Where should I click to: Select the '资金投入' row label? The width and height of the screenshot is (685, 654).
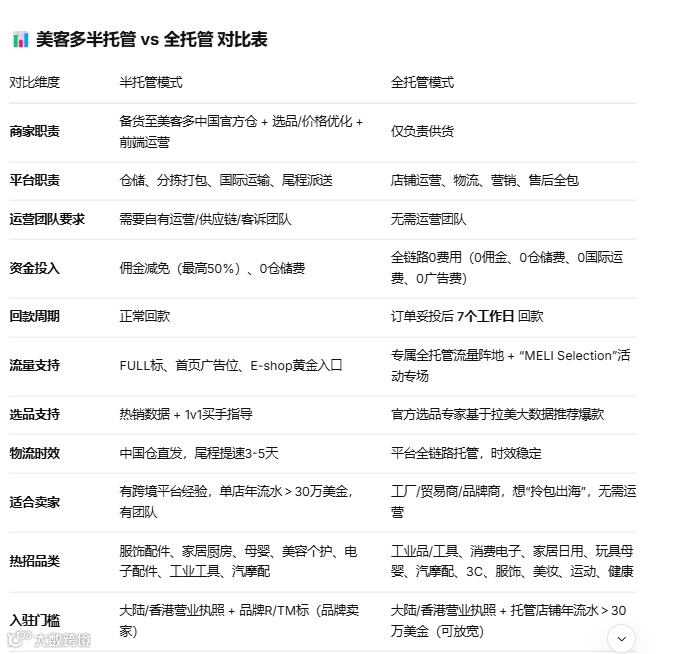[x=35, y=268]
